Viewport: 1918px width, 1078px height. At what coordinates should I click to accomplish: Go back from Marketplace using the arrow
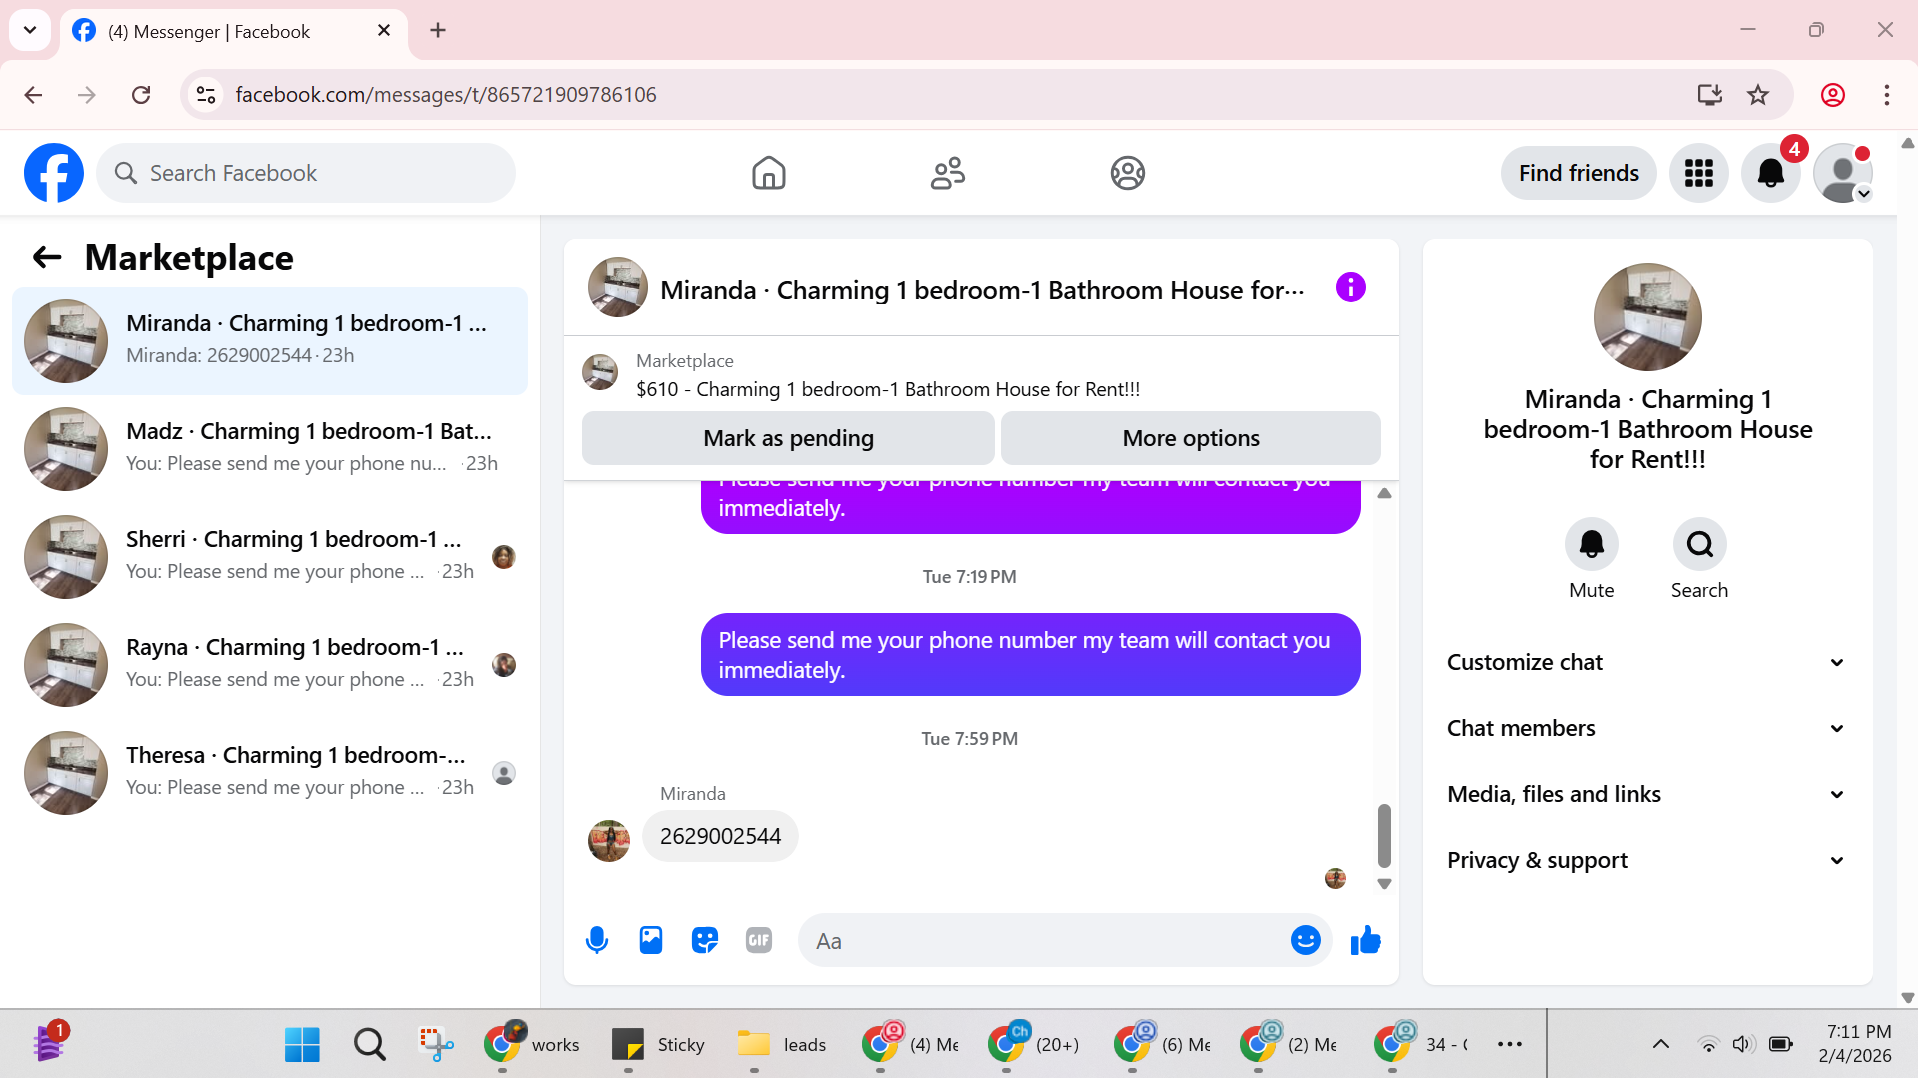tap(47, 258)
